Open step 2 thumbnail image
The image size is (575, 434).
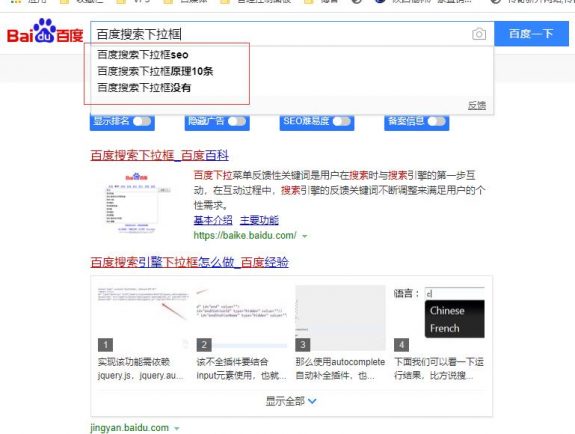[x=242, y=318]
